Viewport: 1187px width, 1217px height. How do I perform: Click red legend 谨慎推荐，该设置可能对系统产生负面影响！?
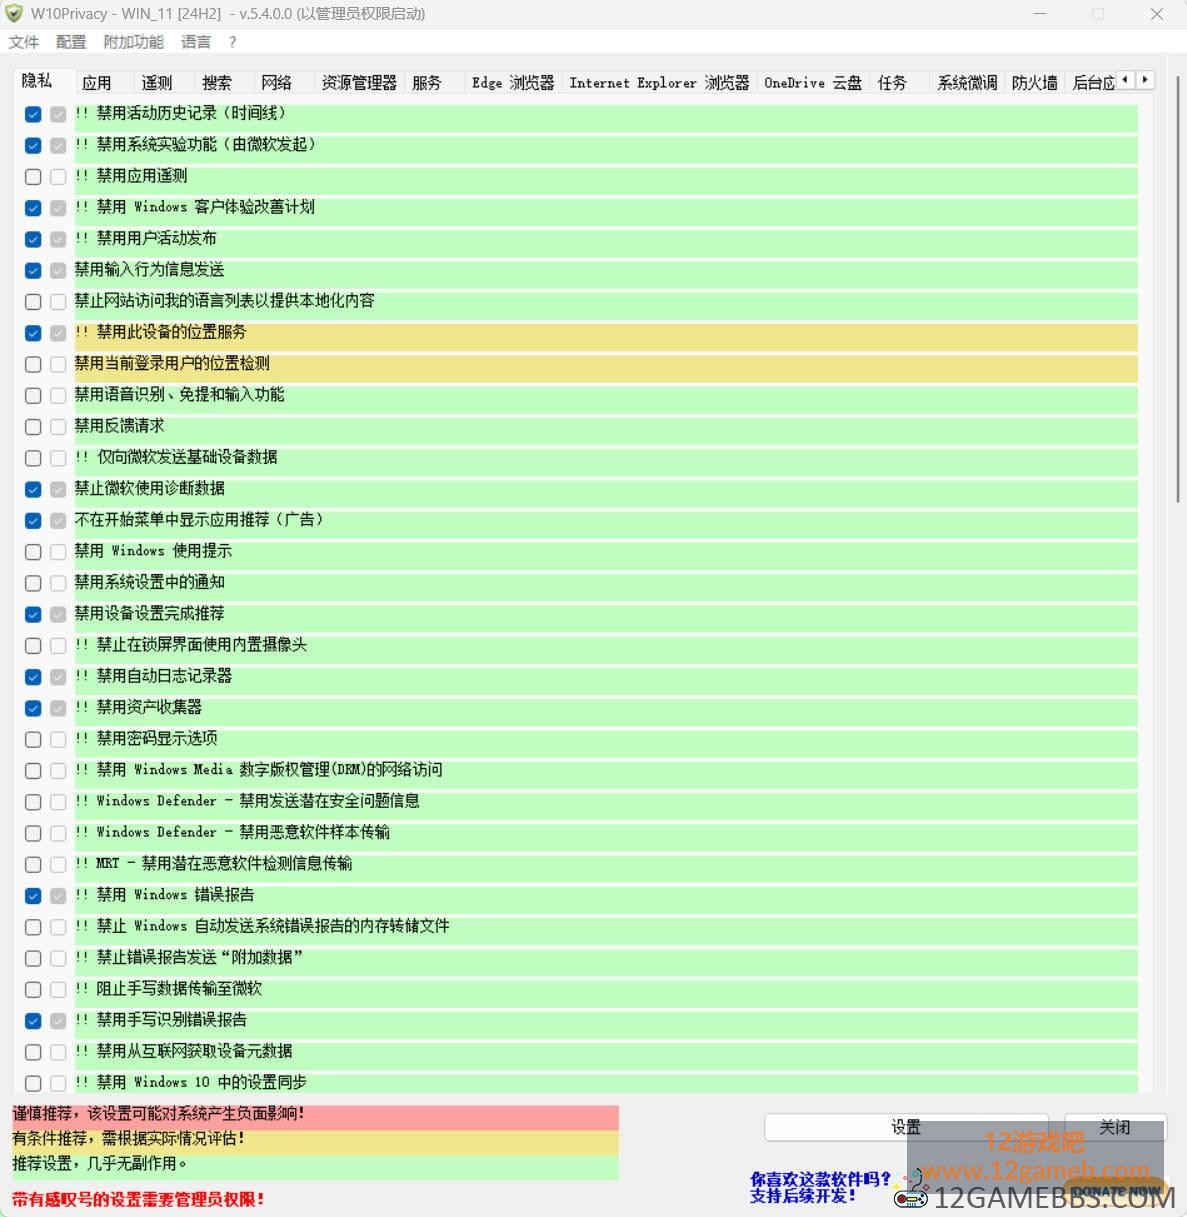pyautogui.click(x=315, y=1117)
